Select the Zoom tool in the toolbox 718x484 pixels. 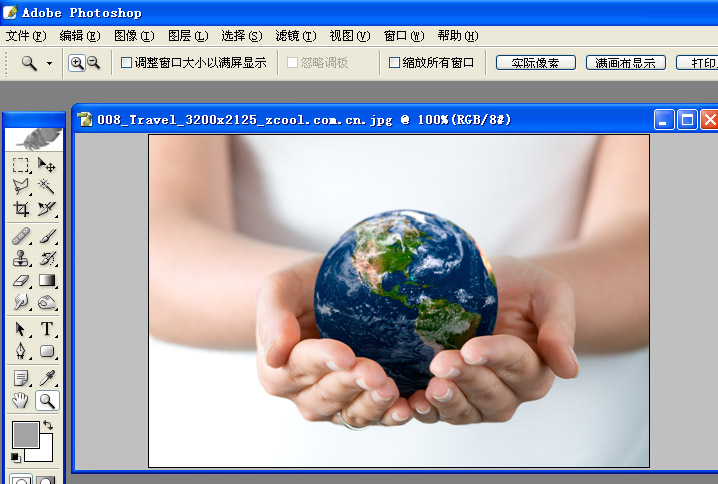47,401
